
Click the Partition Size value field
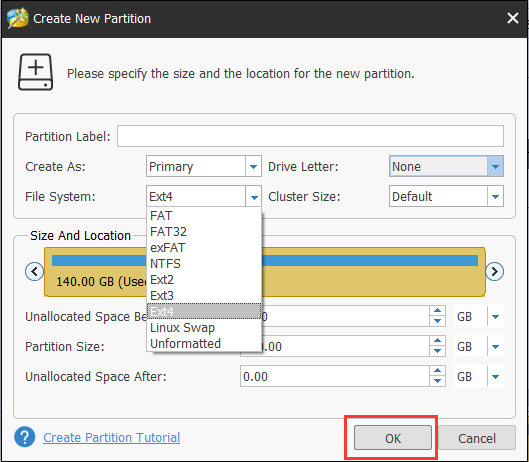click(345, 346)
